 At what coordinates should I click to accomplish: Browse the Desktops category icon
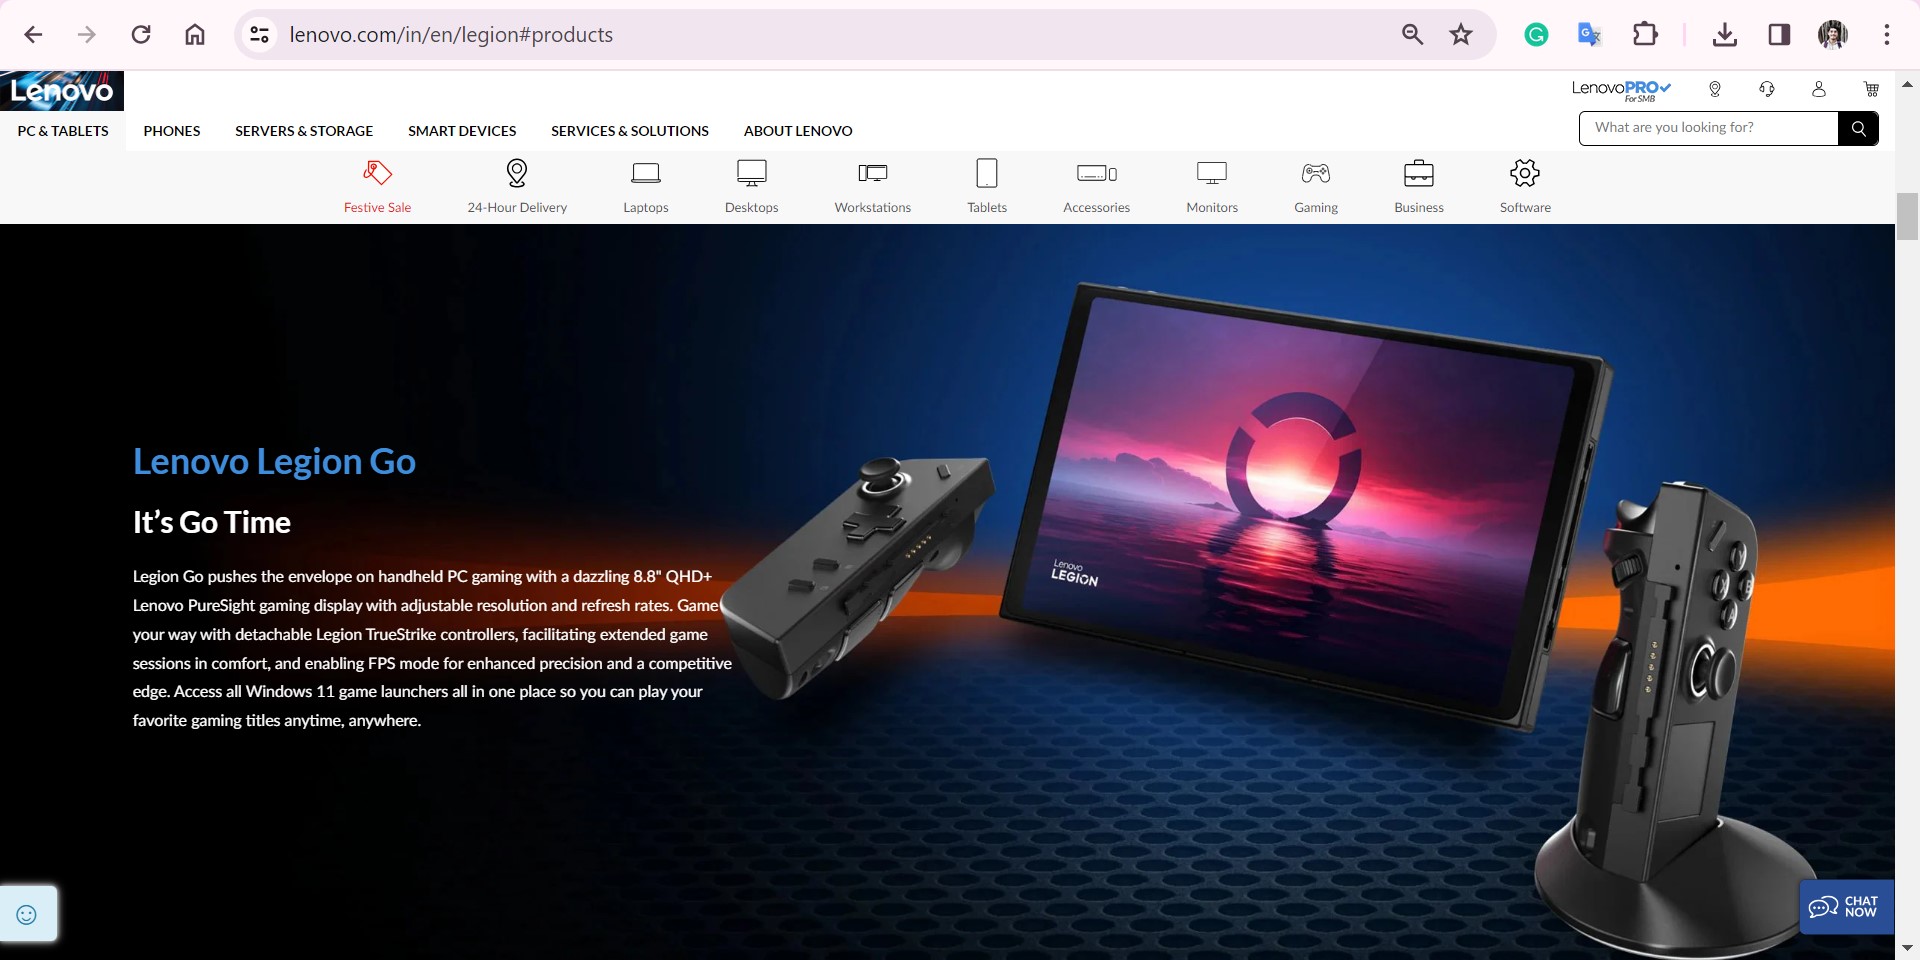[x=751, y=174]
